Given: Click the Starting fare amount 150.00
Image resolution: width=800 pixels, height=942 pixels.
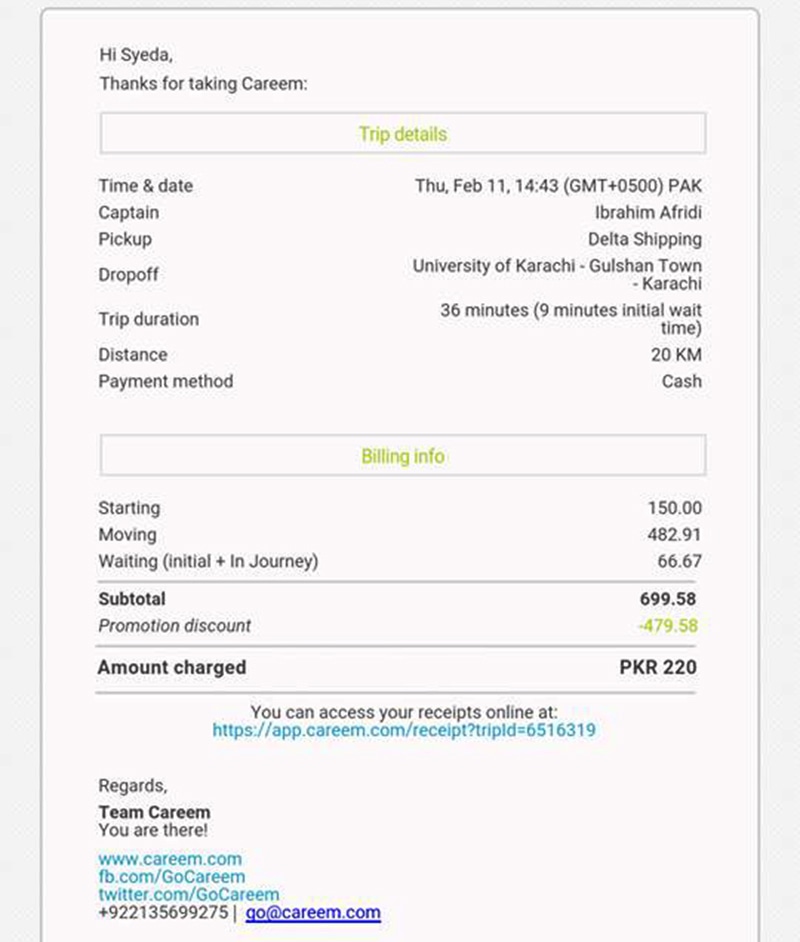Looking at the screenshot, I should click(674, 508).
